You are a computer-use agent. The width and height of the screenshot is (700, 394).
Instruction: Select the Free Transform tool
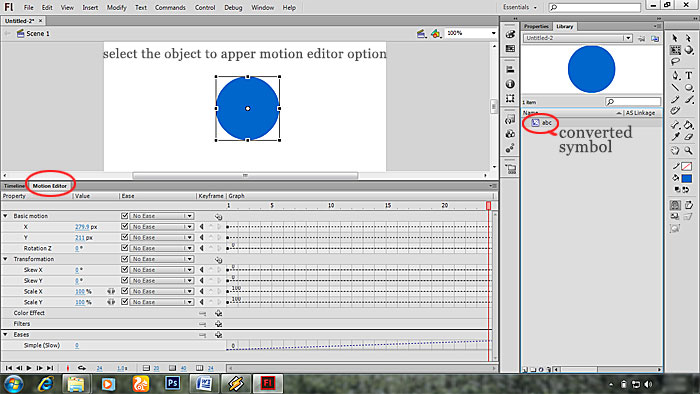675,50
